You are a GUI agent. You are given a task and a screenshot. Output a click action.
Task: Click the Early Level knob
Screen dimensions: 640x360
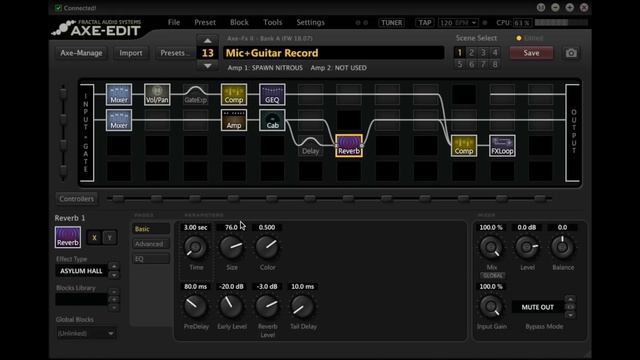(x=231, y=307)
